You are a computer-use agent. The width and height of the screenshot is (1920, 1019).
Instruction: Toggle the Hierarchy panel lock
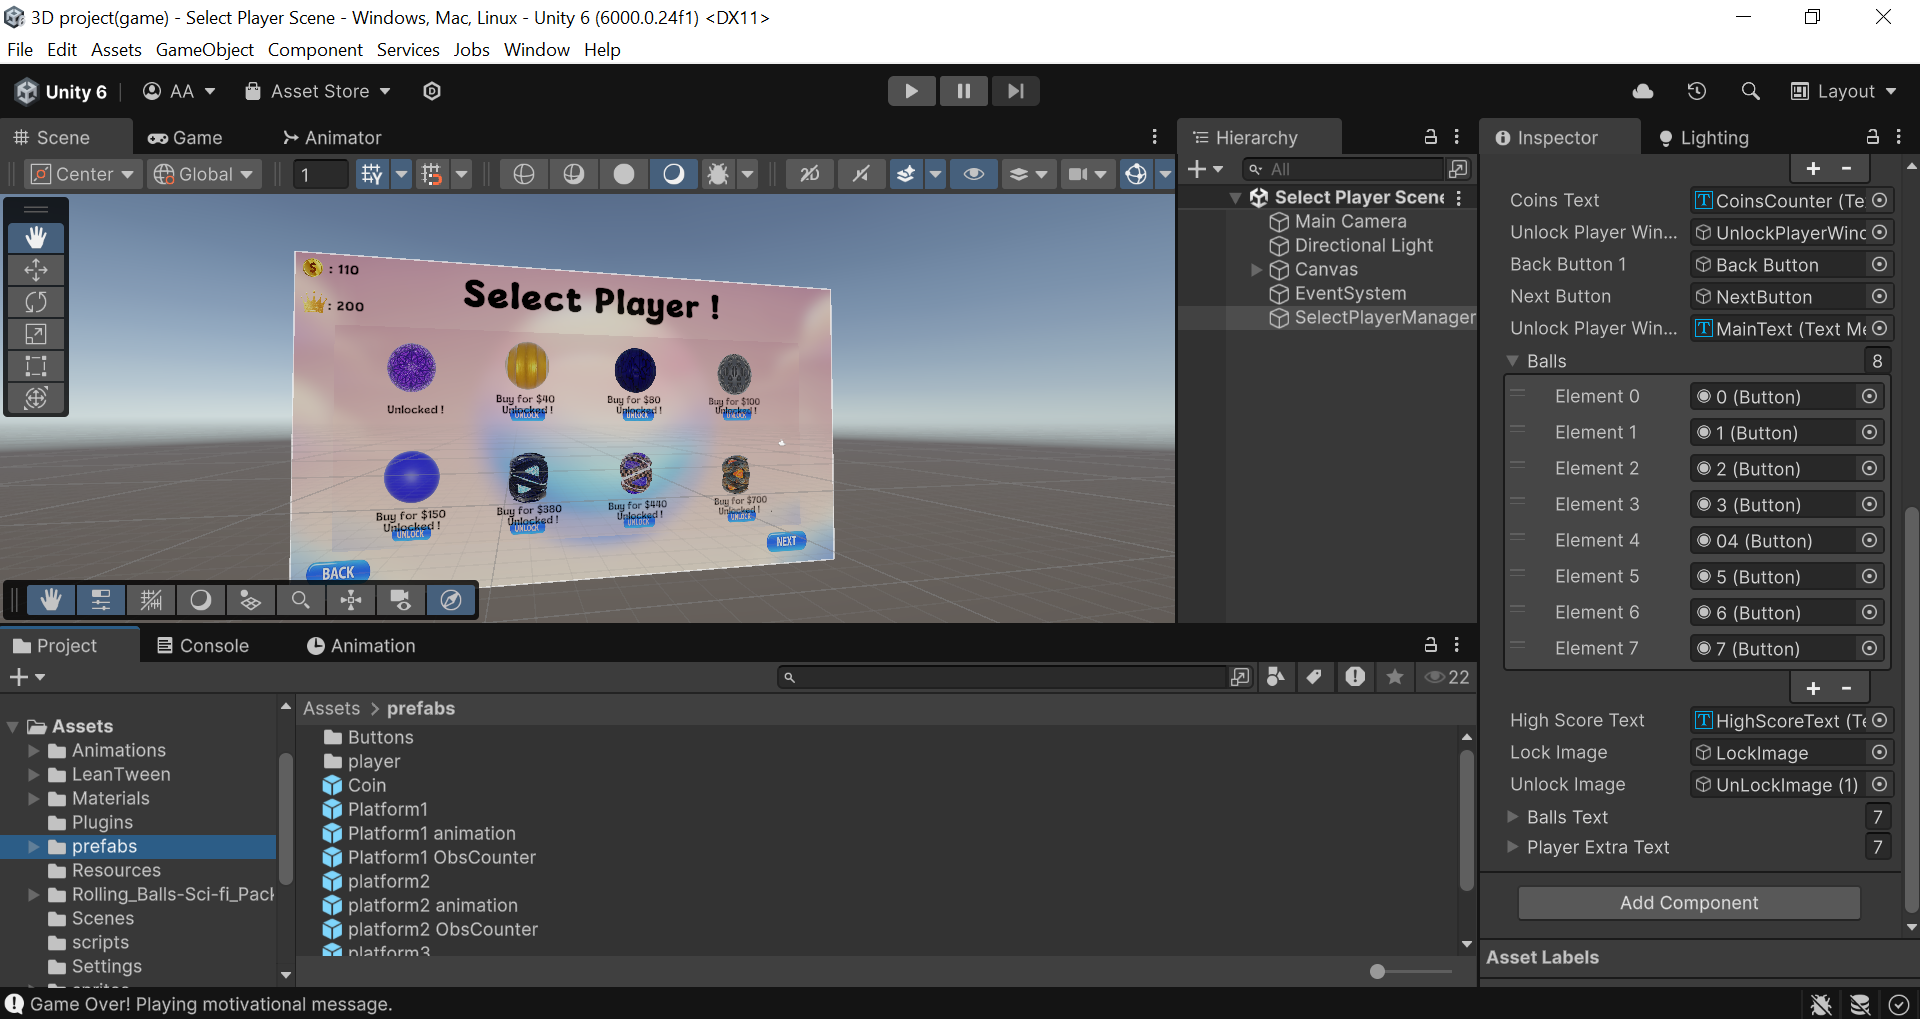pos(1430,137)
